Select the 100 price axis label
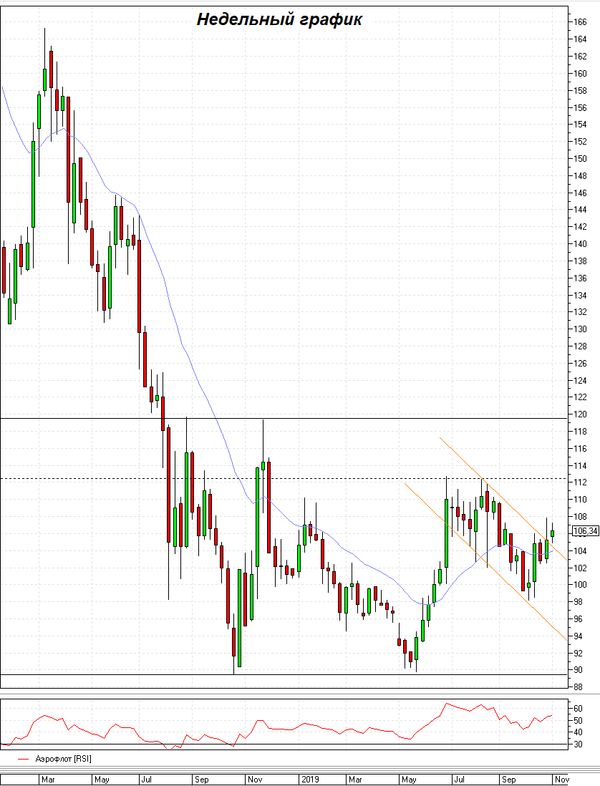This screenshot has width=600, height=786. (x=580, y=584)
